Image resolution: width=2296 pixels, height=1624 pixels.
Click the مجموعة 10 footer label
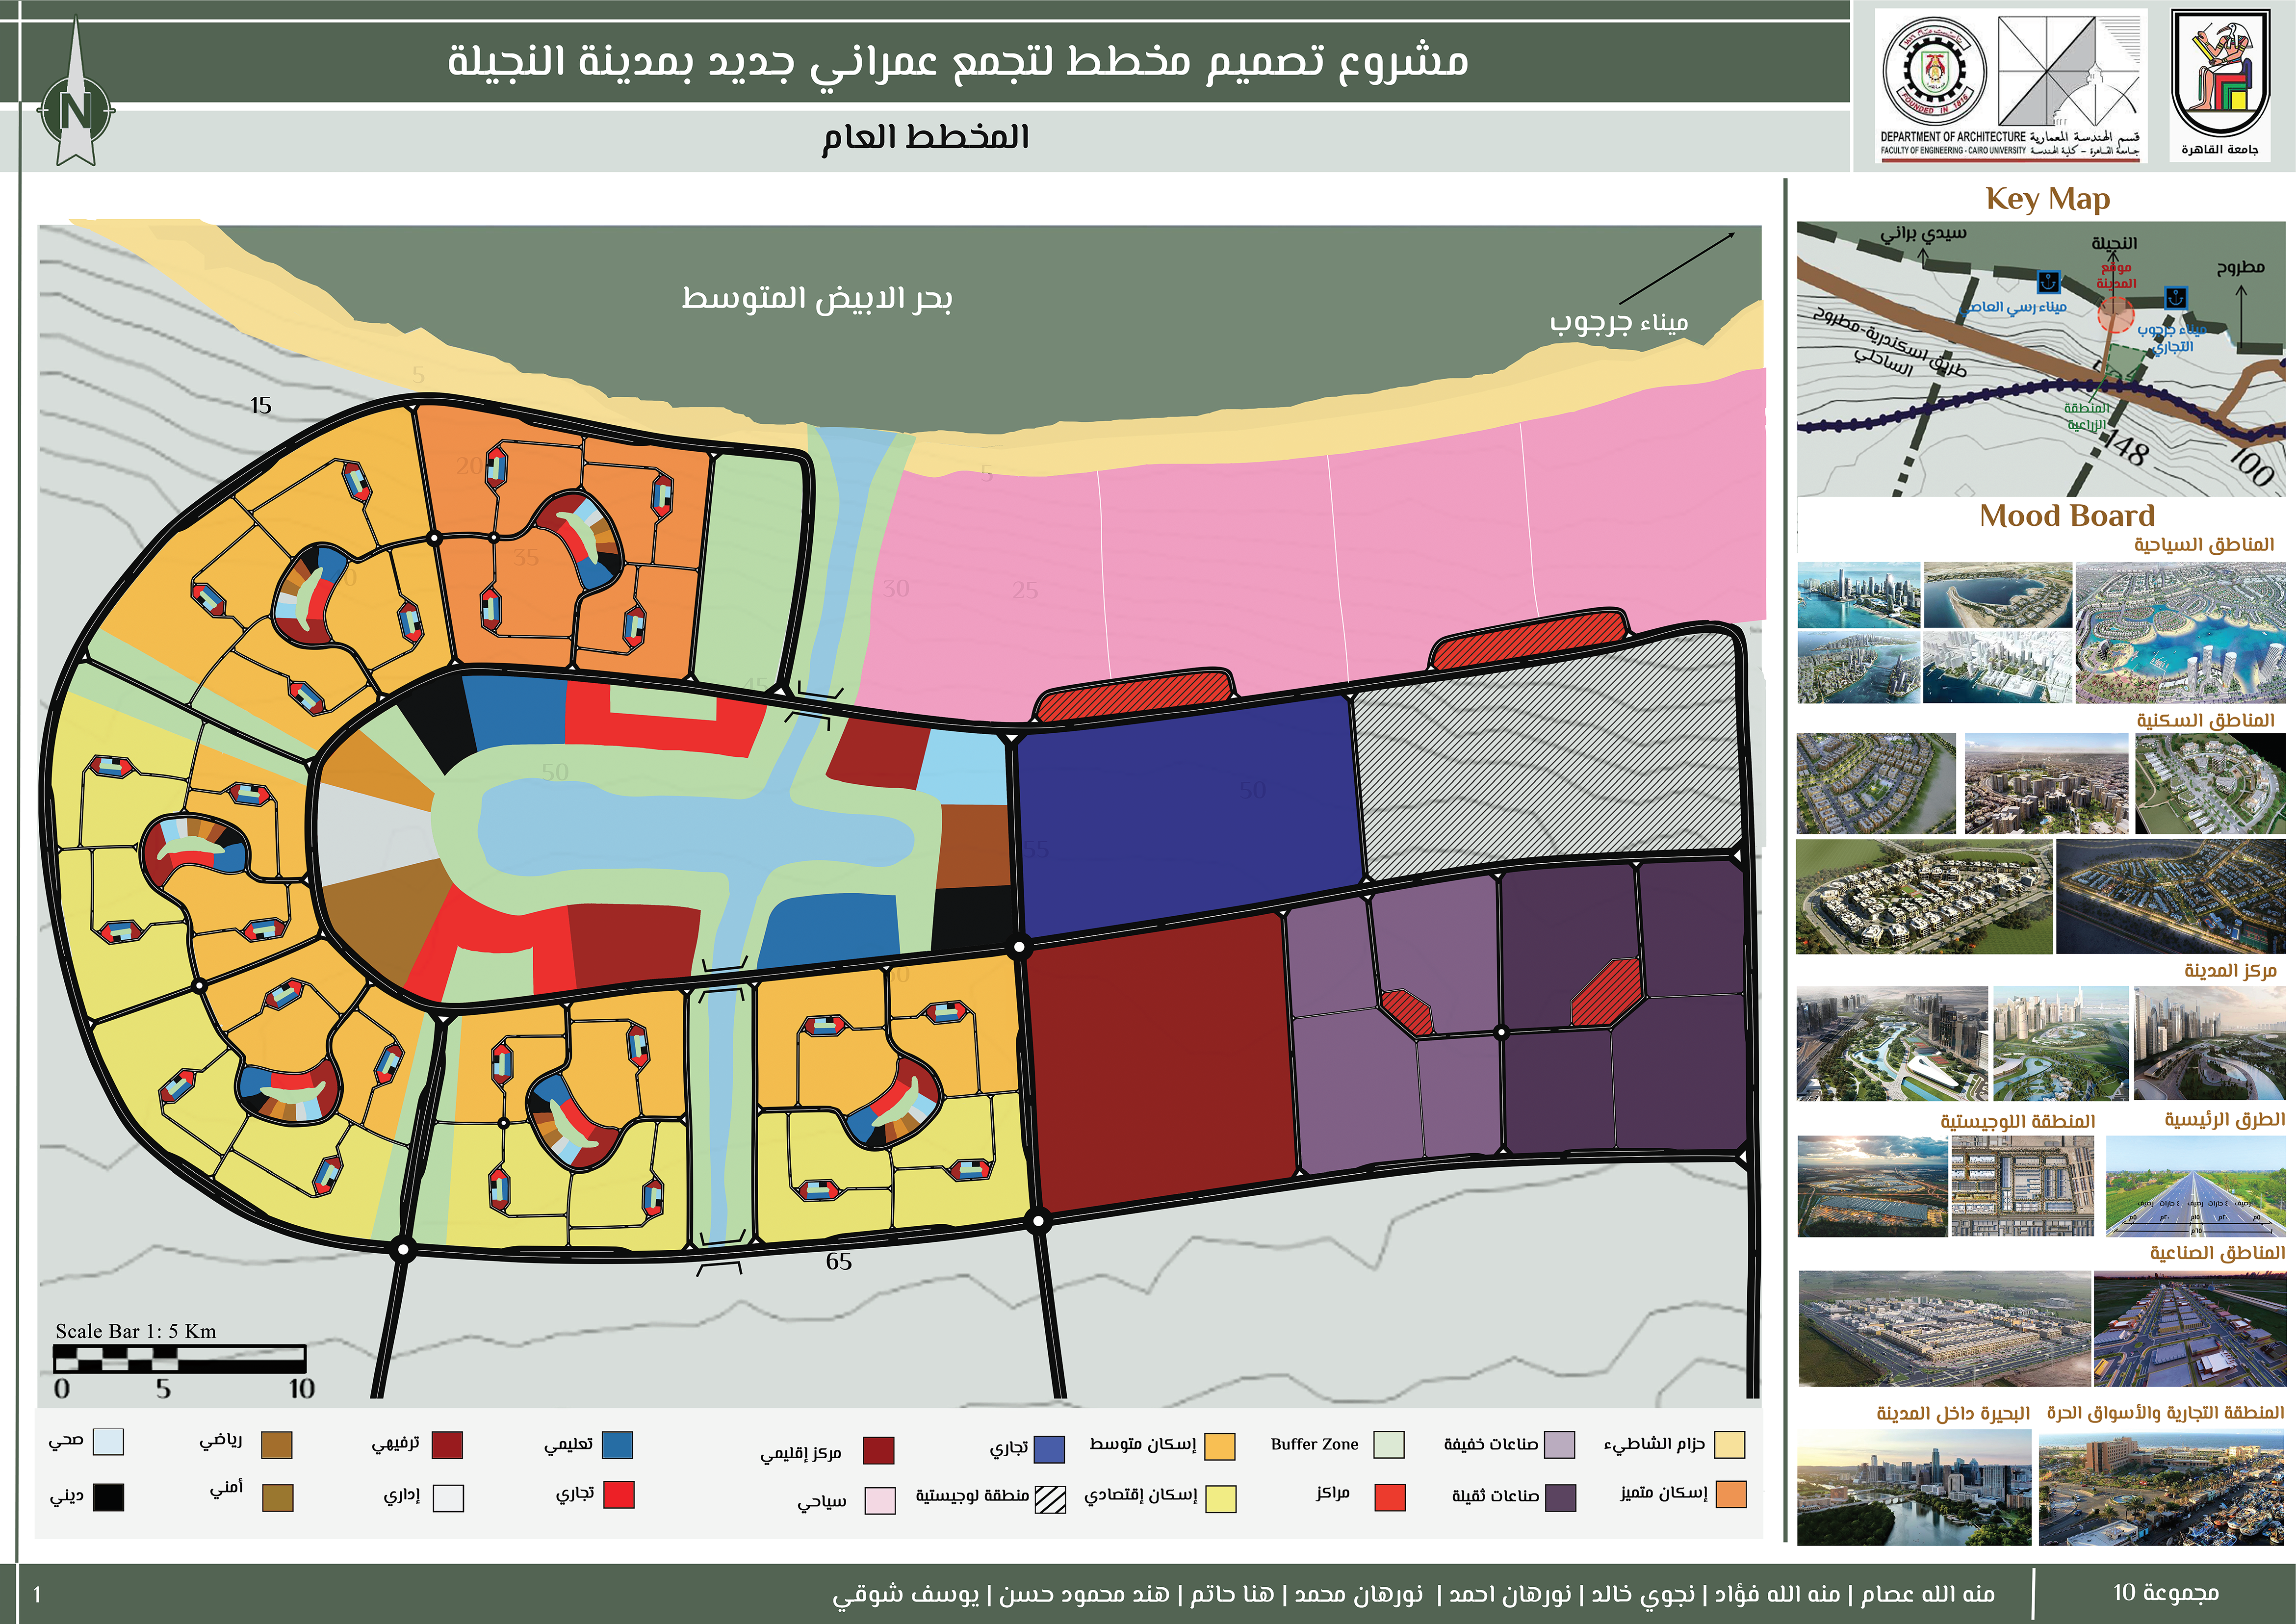tap(2166, 1592)
